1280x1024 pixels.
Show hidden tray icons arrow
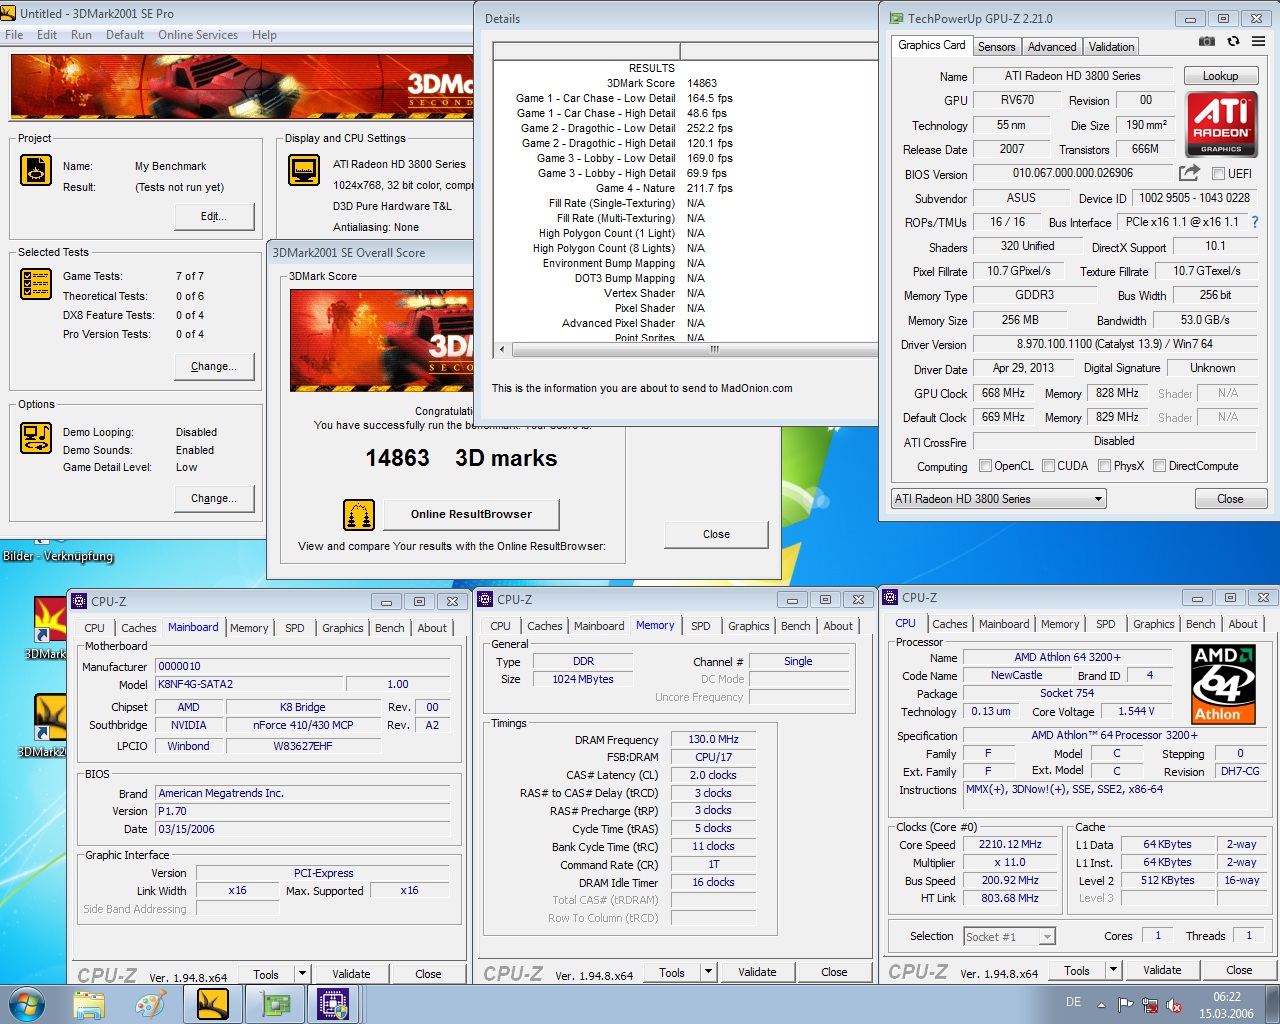(x=1101, y=1005)
